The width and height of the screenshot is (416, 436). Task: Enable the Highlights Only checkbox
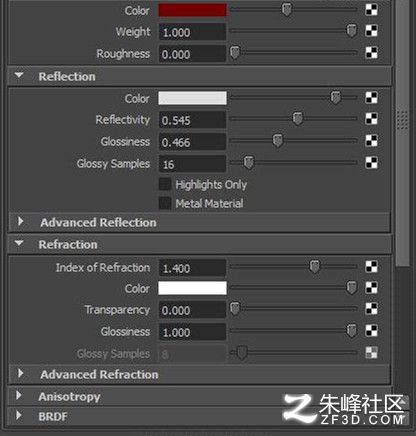click(165, 184)
